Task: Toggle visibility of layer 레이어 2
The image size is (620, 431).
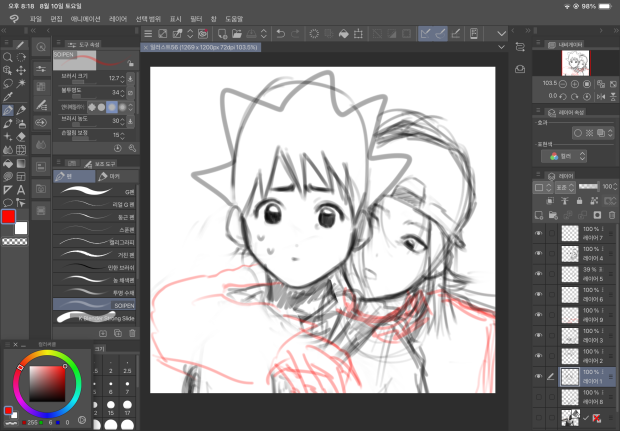Action: coord(538,355)
